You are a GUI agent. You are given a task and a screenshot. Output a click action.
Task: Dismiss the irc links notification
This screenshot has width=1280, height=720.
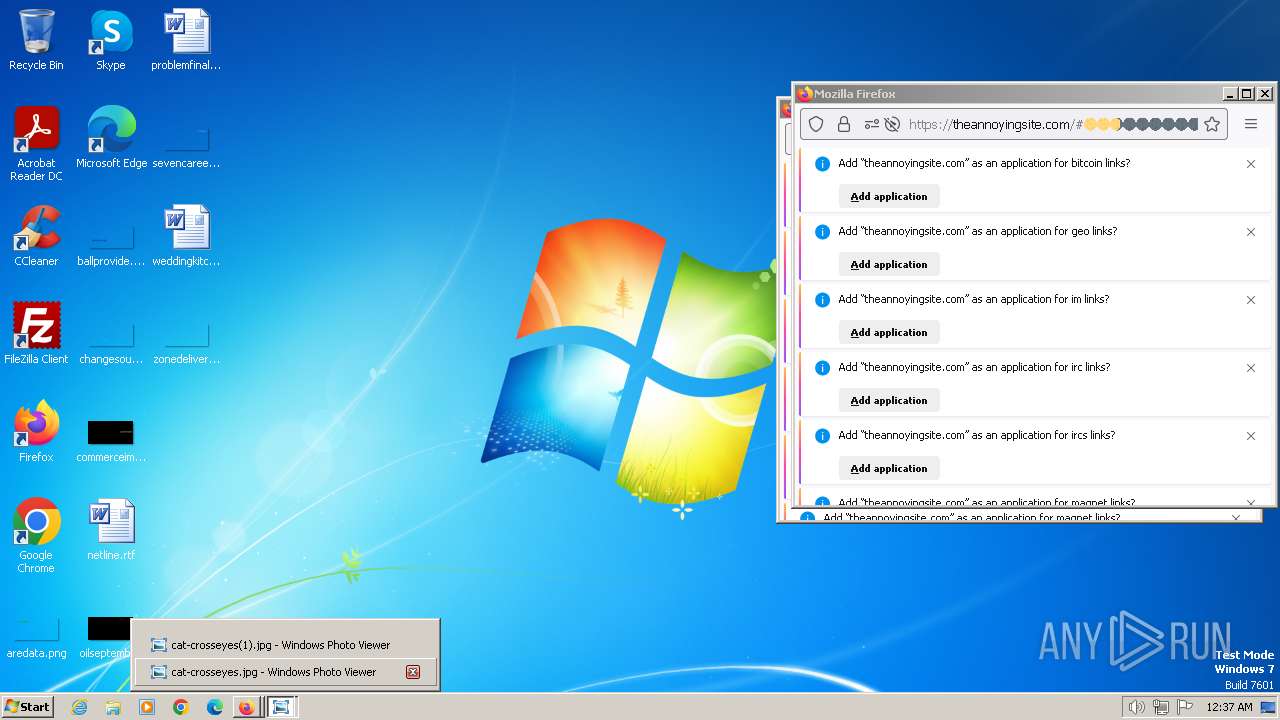[x=1250, y=368]
